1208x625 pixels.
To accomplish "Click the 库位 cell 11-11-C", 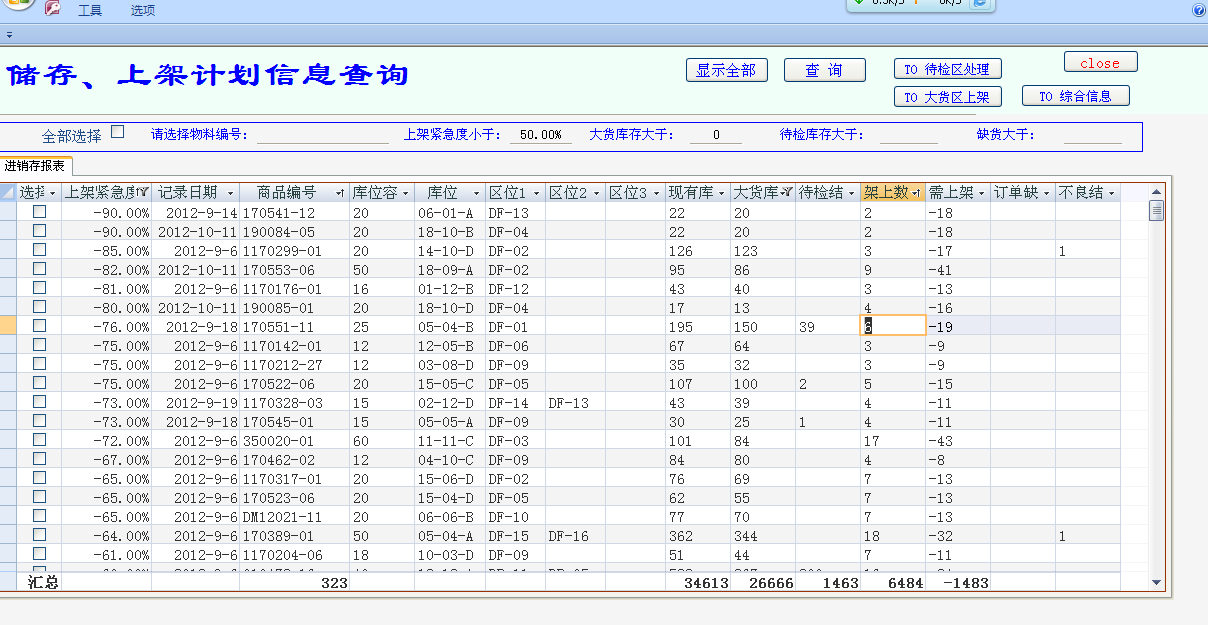I will (x=450, y=440).
